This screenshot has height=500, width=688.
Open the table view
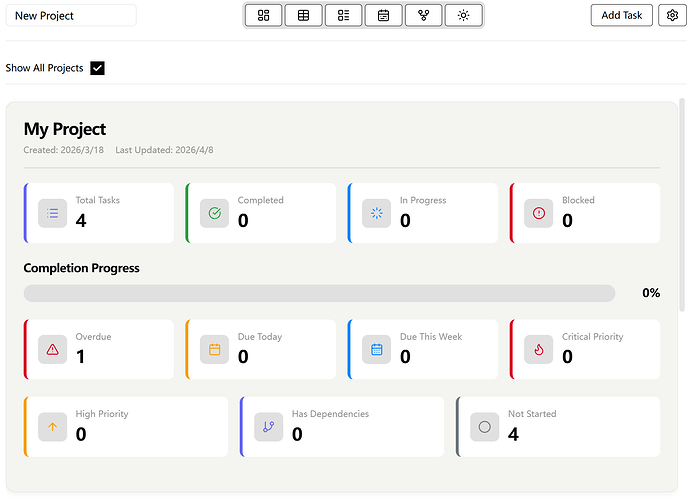(x=304, y=15)
